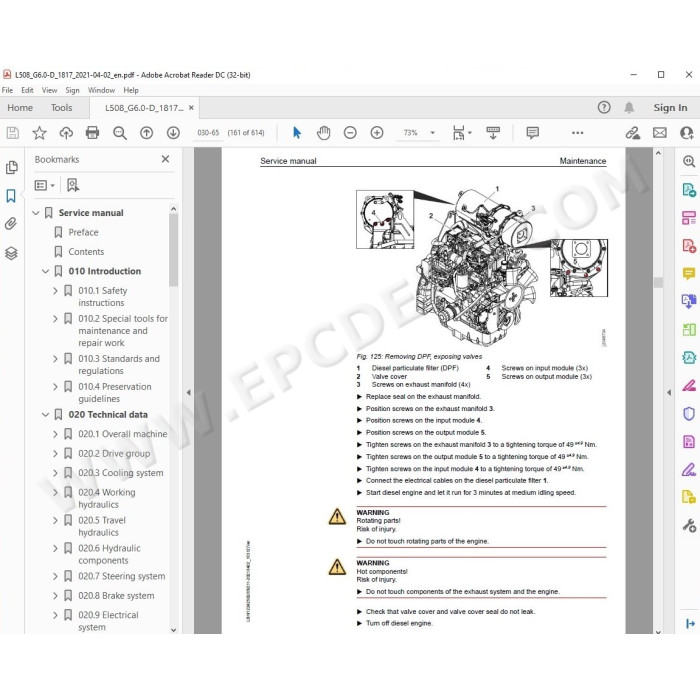
Task: Print the document with the printer icon
Action: coord(92,133)
